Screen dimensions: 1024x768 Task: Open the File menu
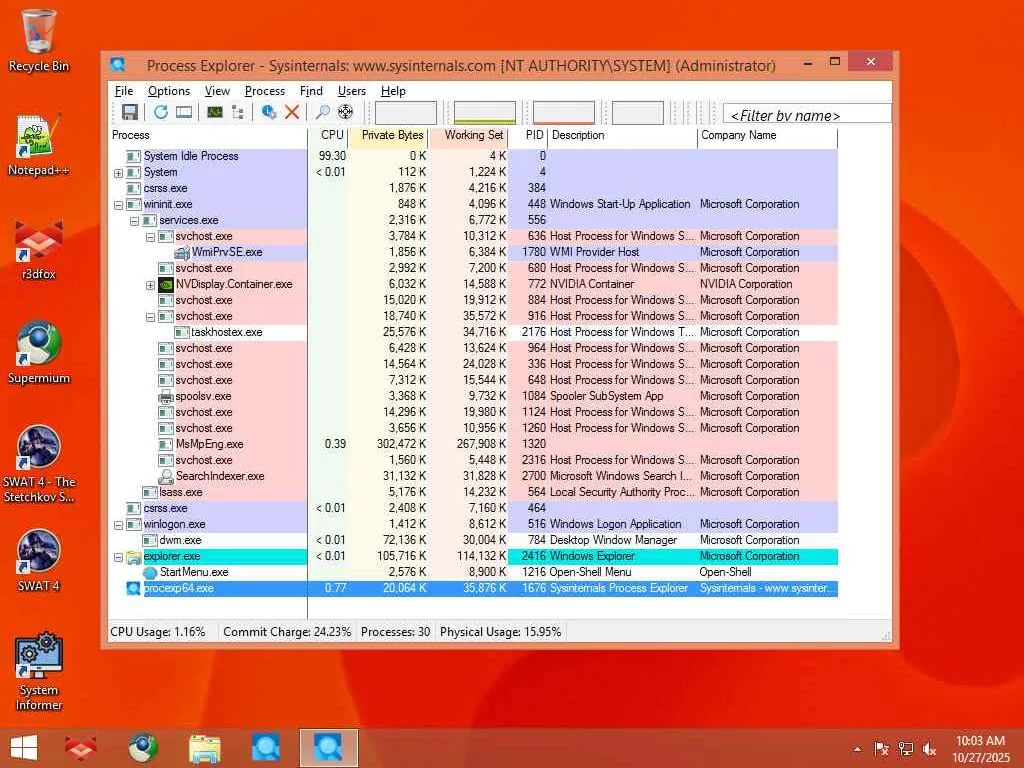123,91
